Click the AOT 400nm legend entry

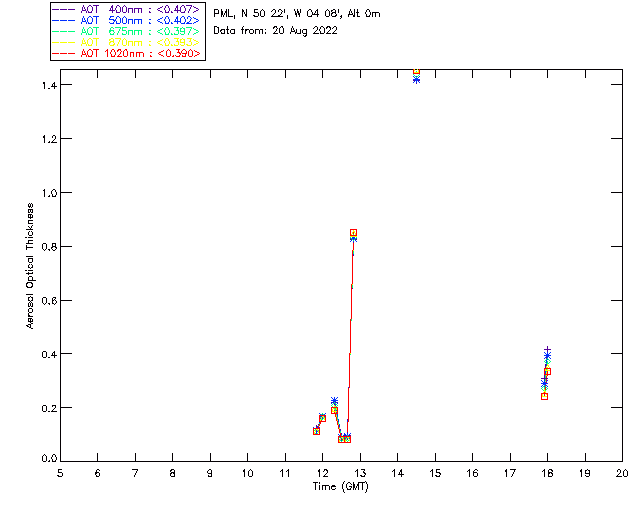point(127,9)
